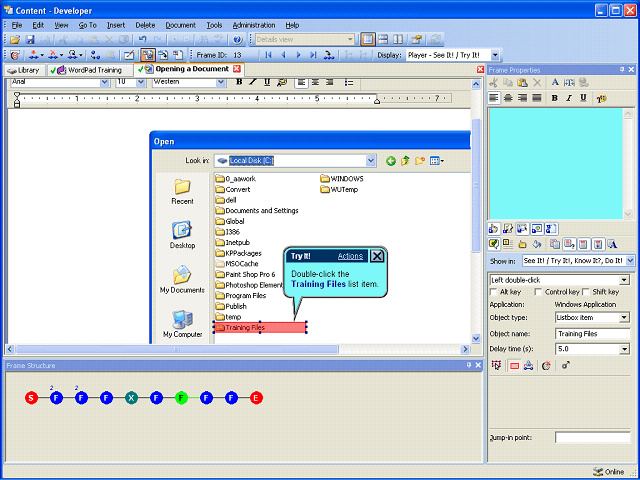Click the Program Files folder
The image size is (640, 480).
pos(241,296)
